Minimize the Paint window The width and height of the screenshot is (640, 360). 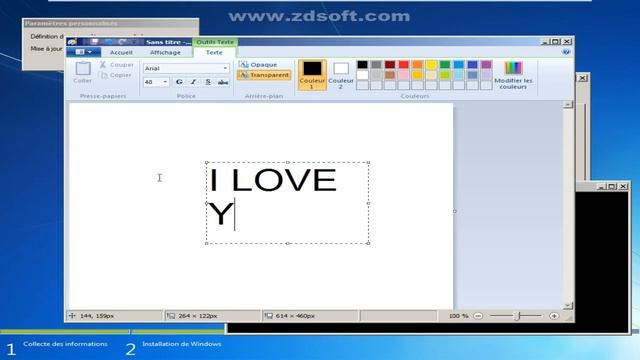point(545,42)
